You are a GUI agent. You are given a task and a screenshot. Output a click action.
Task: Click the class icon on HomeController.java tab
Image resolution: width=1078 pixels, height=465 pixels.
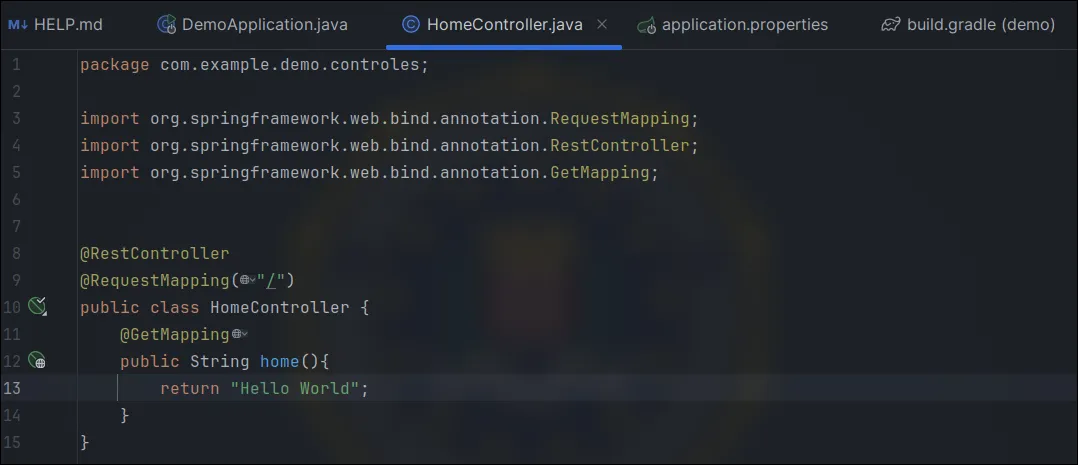coord(410,24)
